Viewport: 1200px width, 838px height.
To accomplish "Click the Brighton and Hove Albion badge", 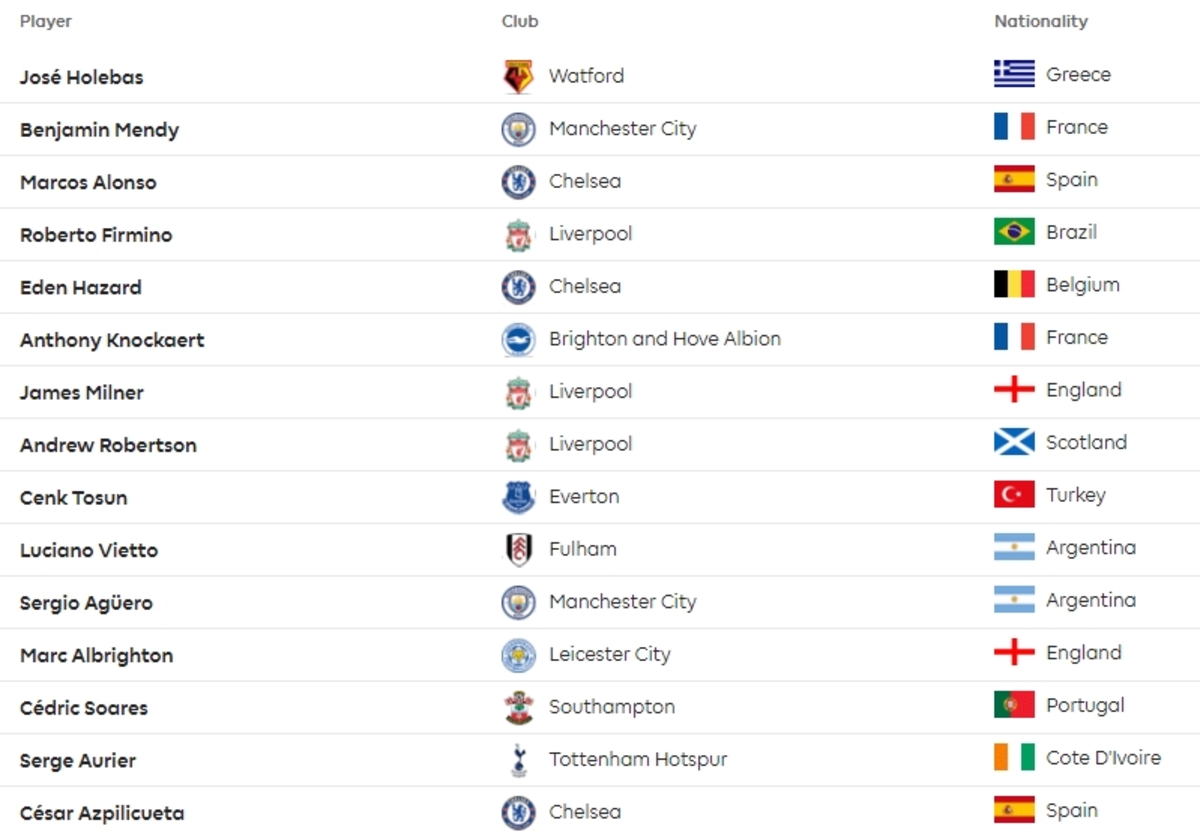I will [x=518, y=339].
